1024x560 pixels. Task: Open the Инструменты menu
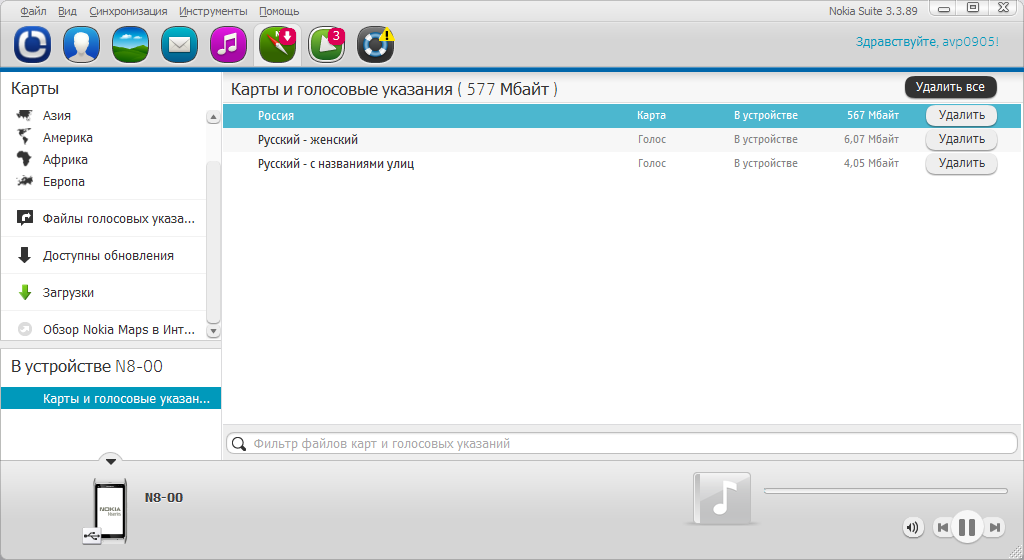214,11
